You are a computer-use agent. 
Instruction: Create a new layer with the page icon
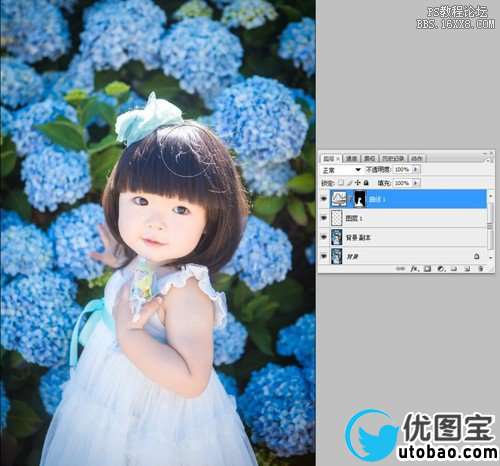coord(468,268)
